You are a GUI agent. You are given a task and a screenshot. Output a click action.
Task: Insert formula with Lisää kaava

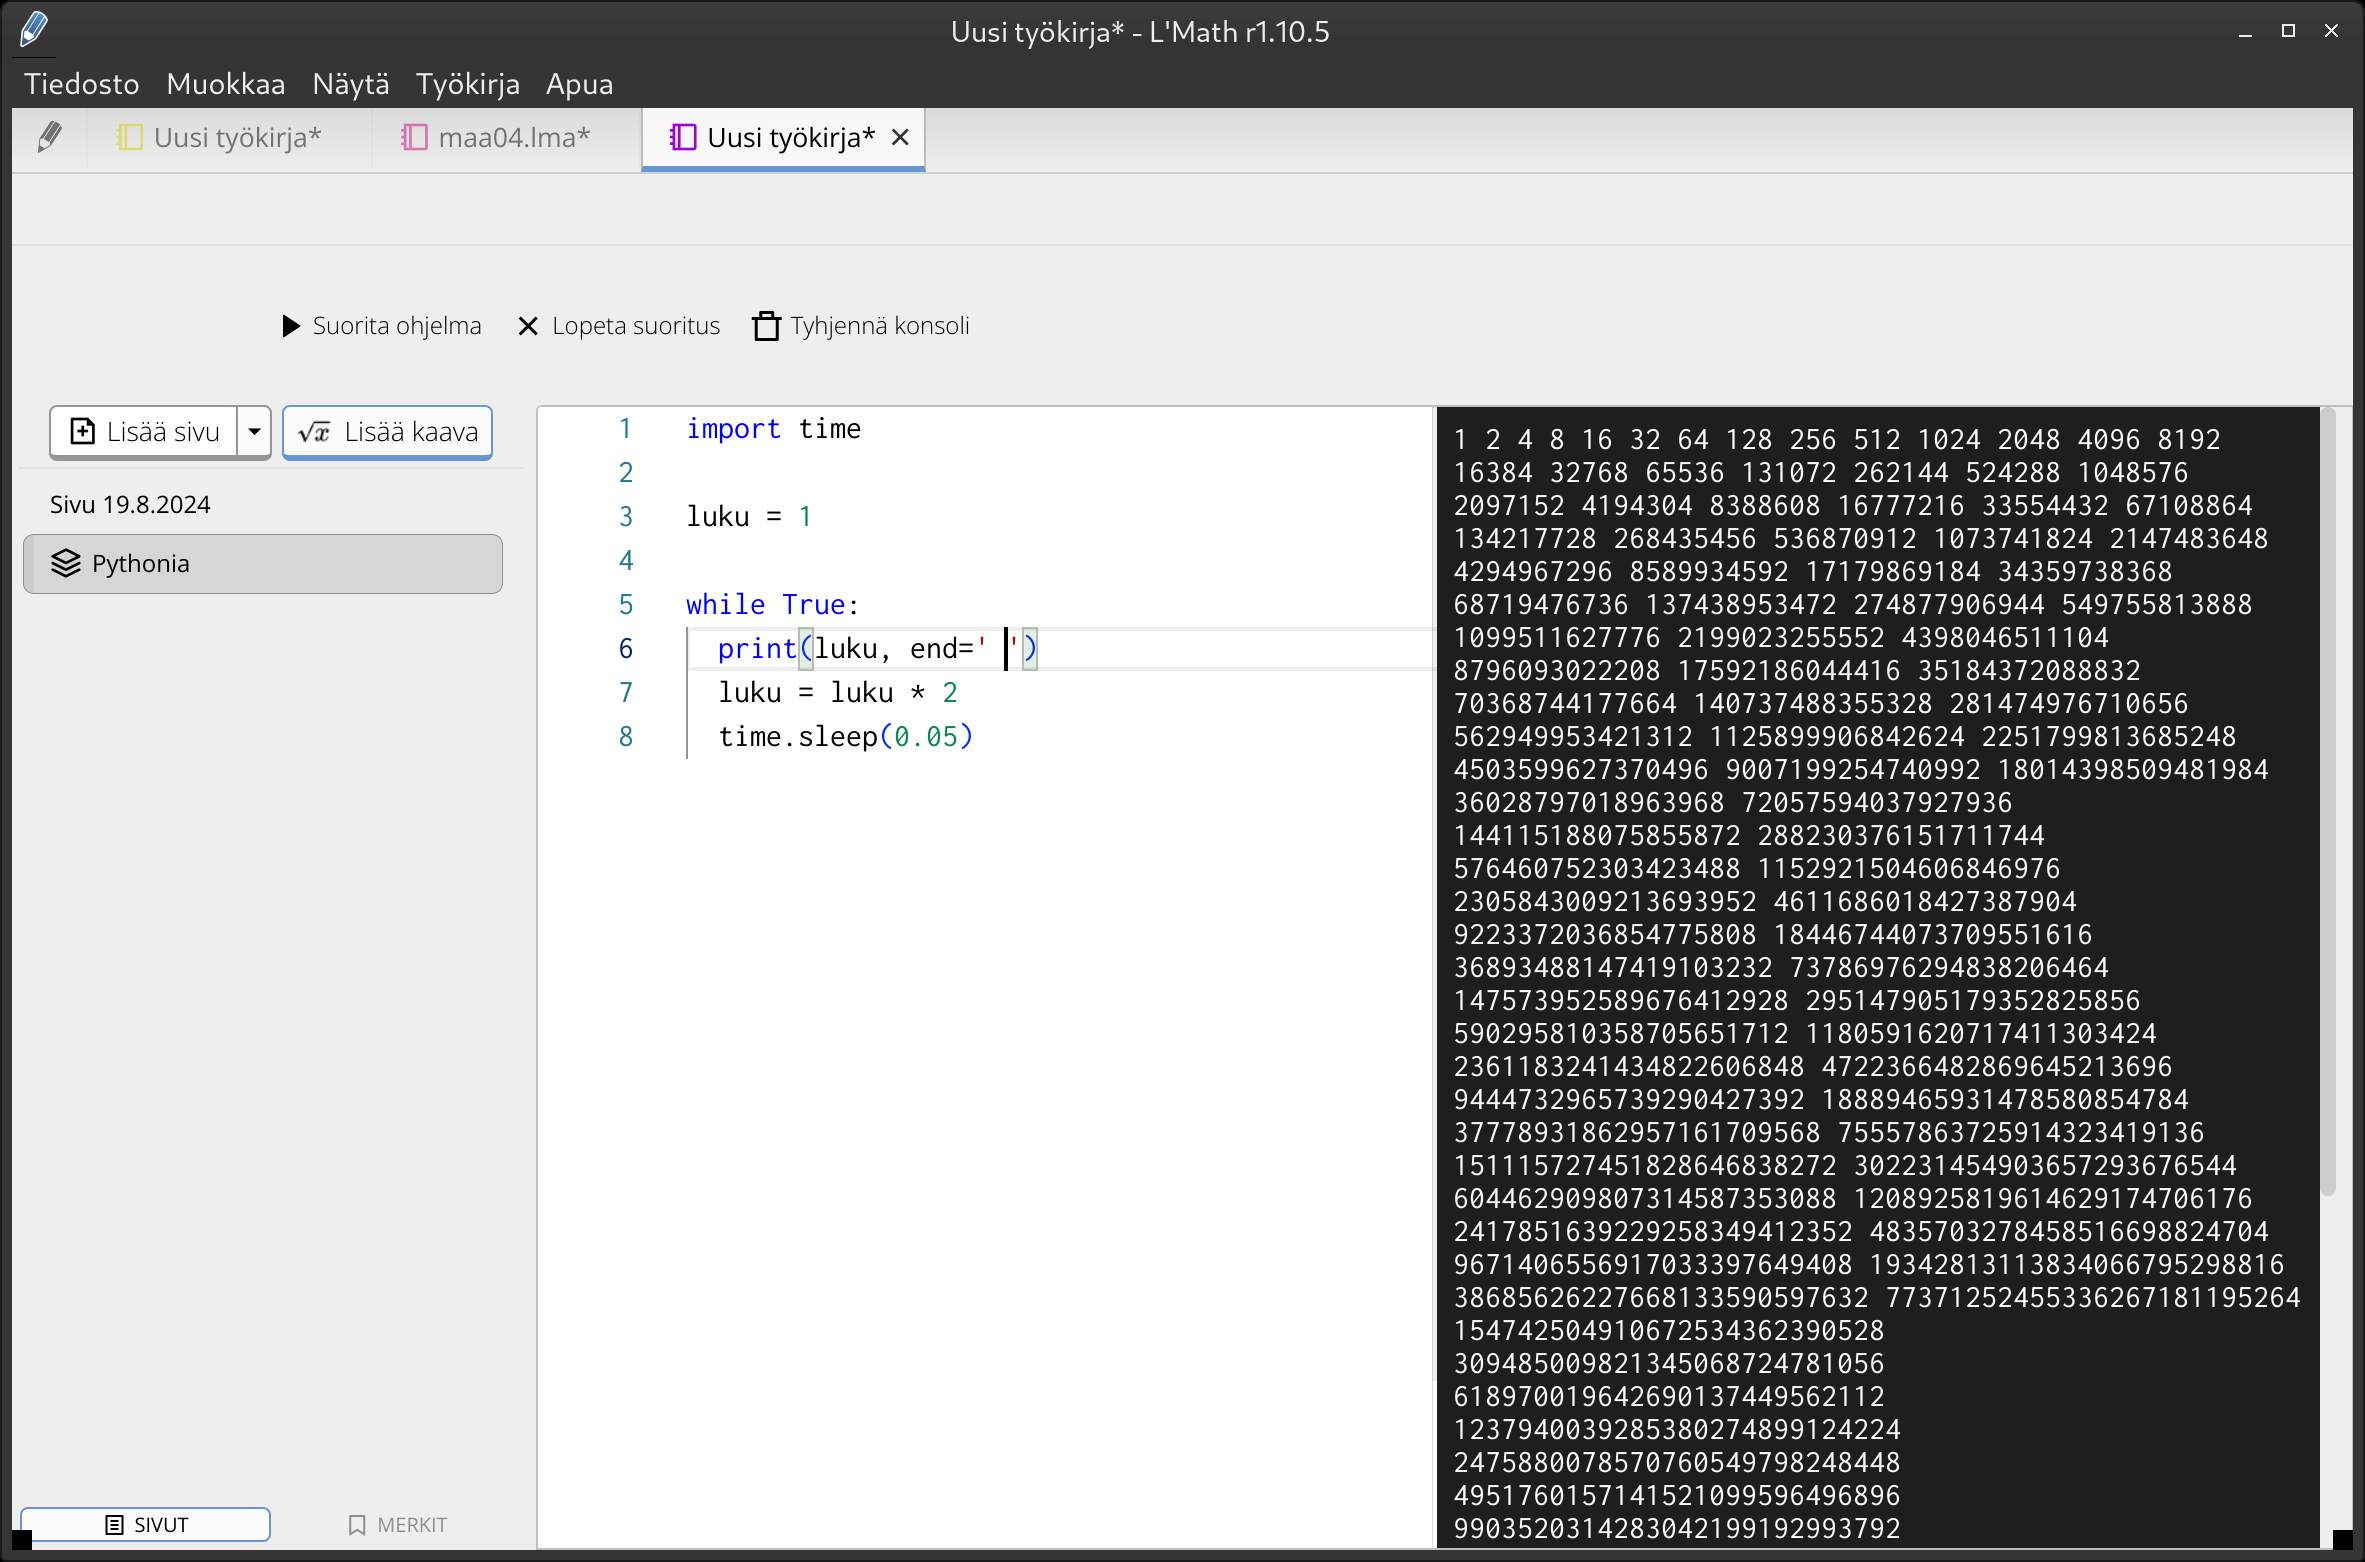point(388,432)
